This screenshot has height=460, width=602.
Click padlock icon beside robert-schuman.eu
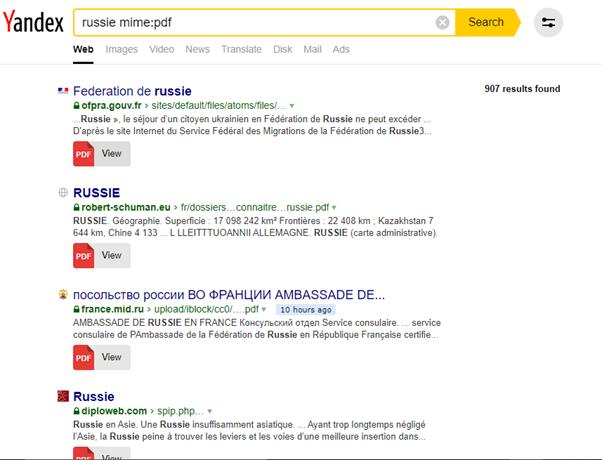[76, 207]
